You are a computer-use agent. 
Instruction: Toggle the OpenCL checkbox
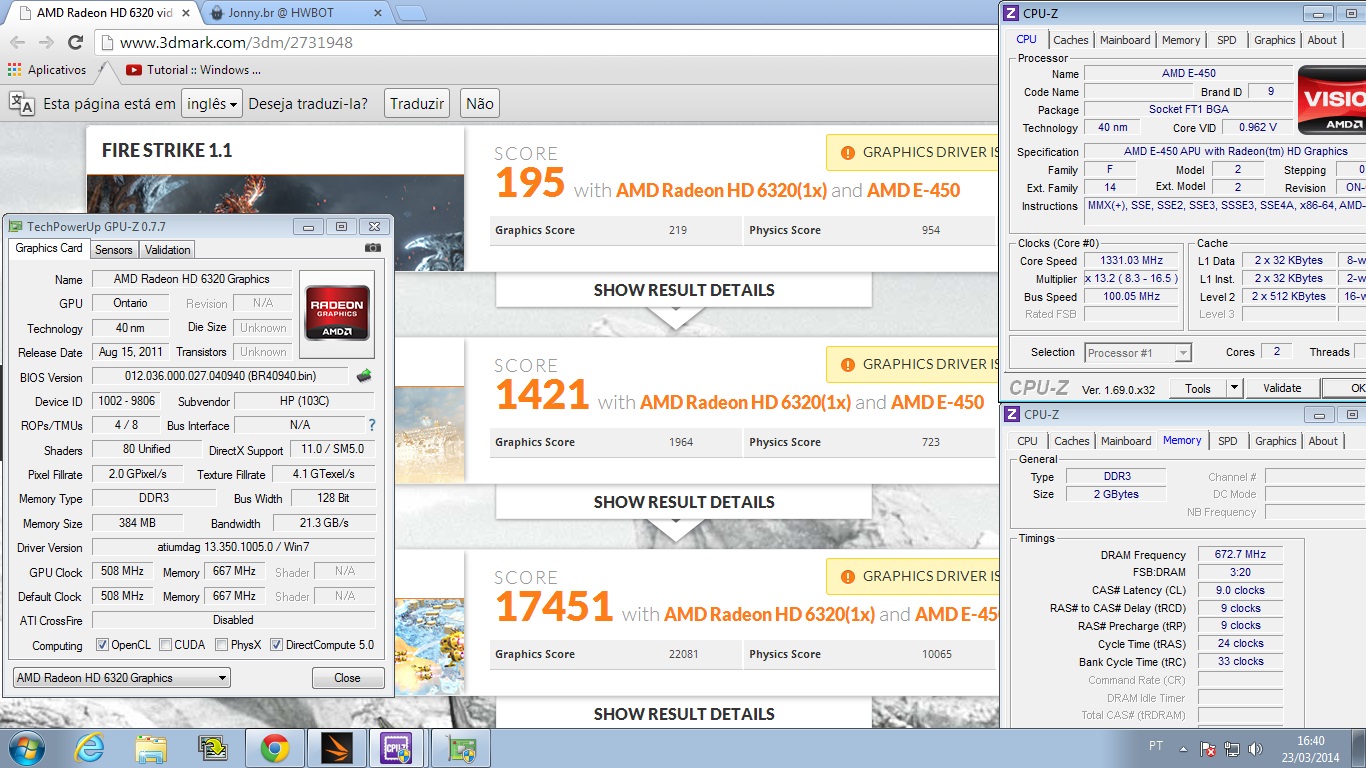coord(102,645)
